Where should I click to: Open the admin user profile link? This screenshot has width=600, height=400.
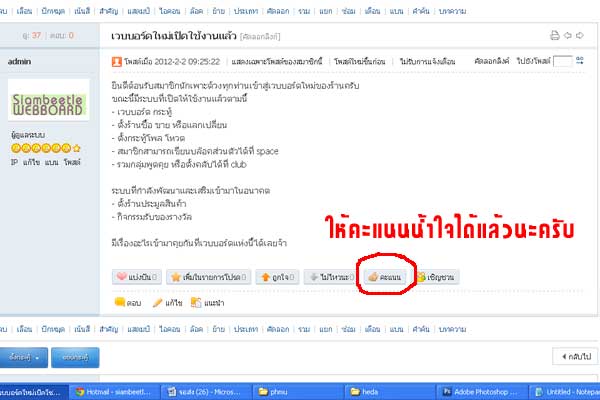pyautogui.click(x=20, y=61)
